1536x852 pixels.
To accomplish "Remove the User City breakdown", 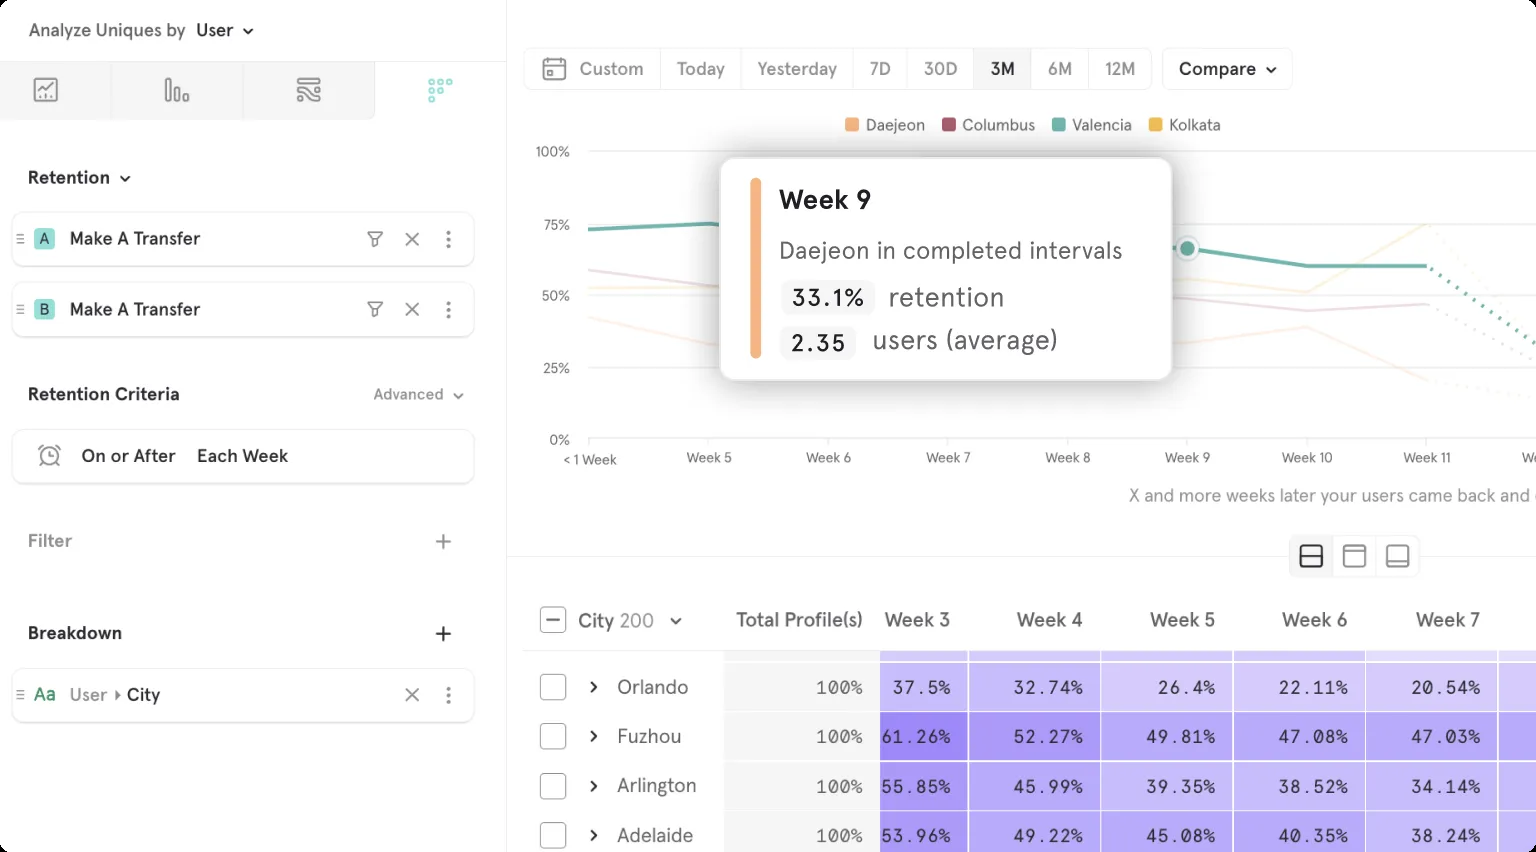I will [x=412, y=695].
